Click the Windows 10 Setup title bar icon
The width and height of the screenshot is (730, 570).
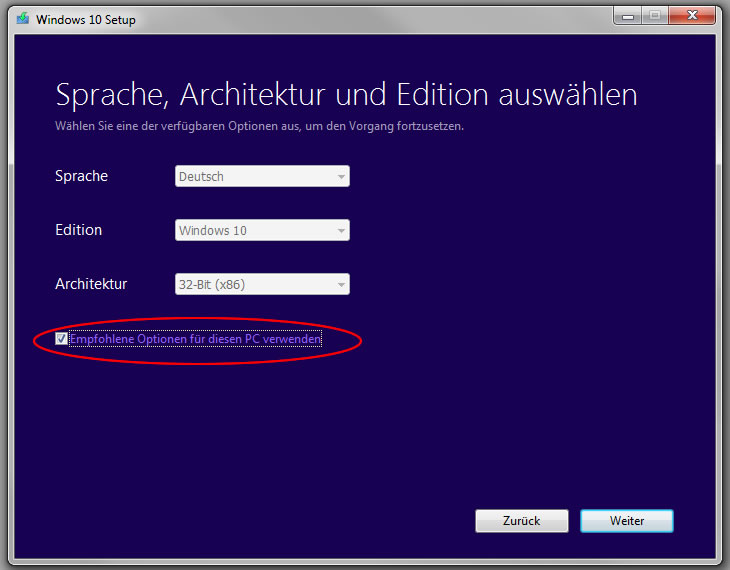coord(22,19)
